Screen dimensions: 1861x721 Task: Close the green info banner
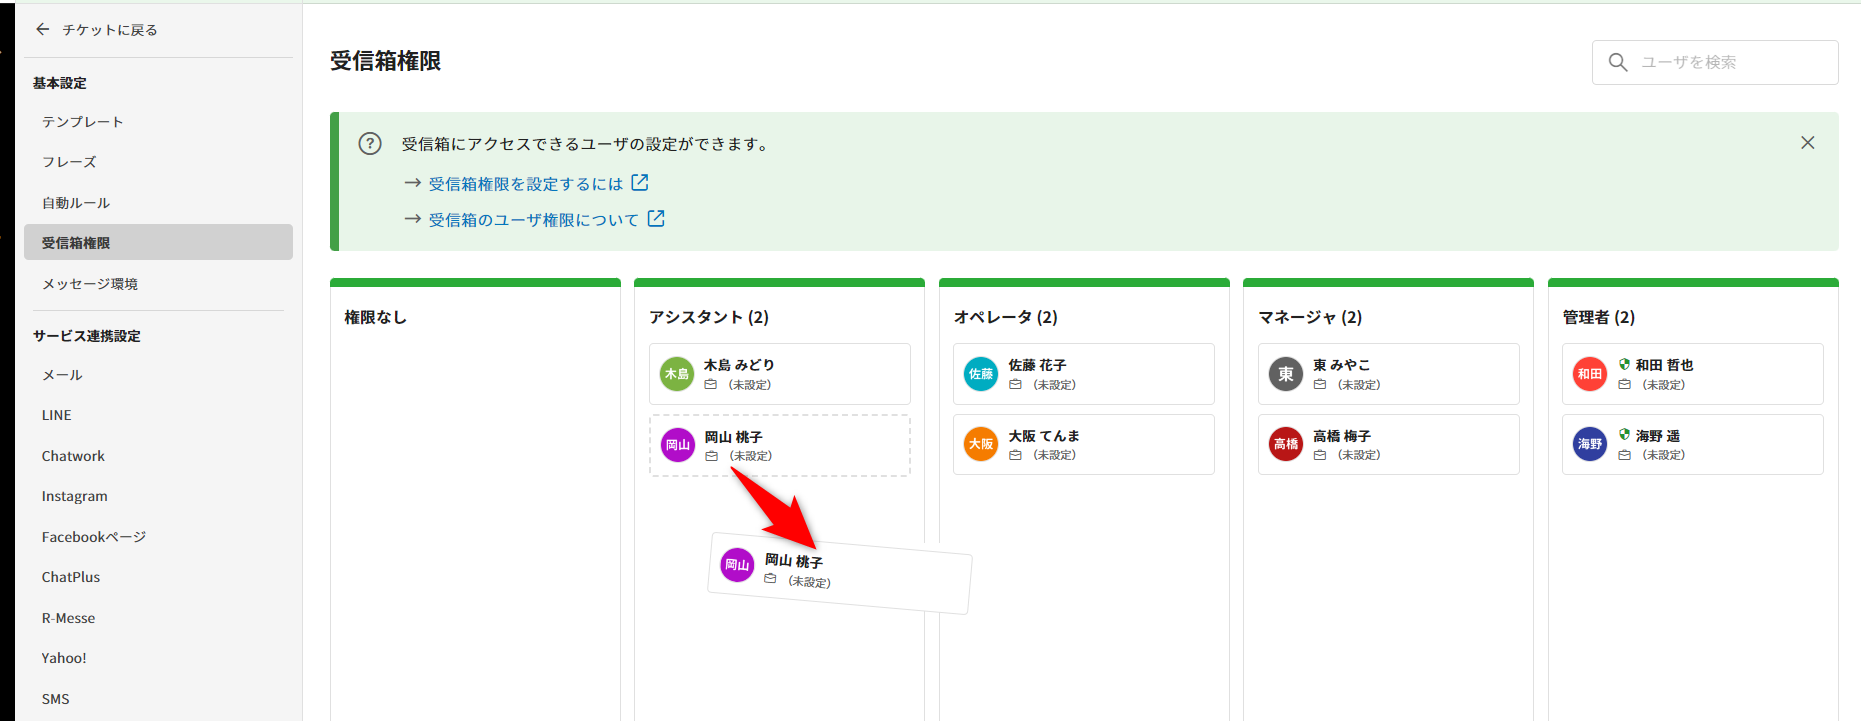tap(1807, 143)
